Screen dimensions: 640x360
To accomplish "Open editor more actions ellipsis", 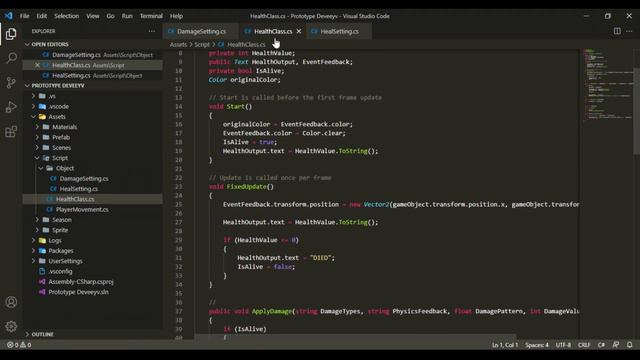I will [x=629, y=31].
